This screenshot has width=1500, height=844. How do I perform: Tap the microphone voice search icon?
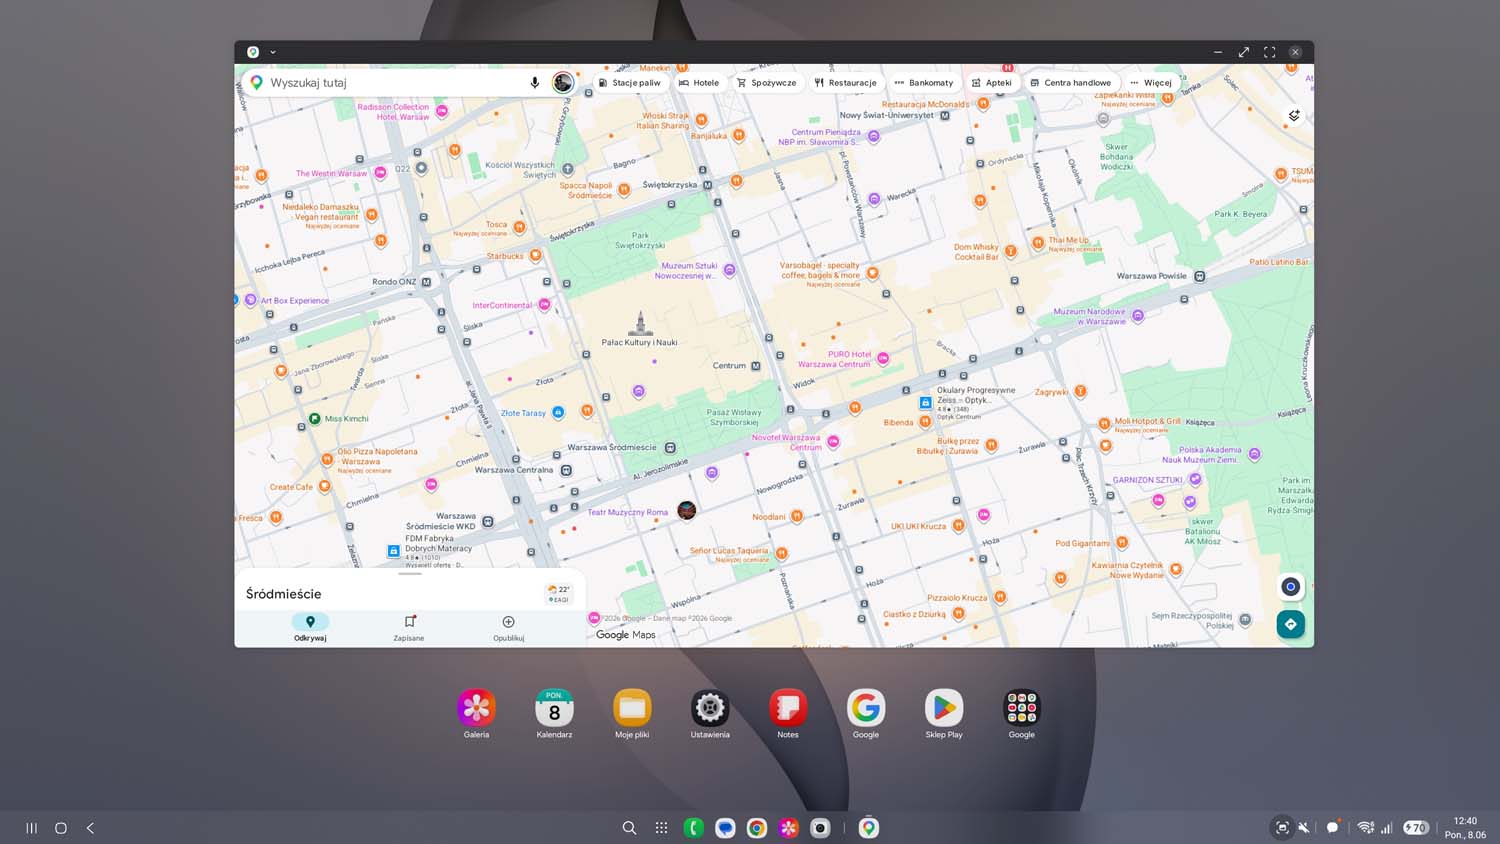coord(534,83)
